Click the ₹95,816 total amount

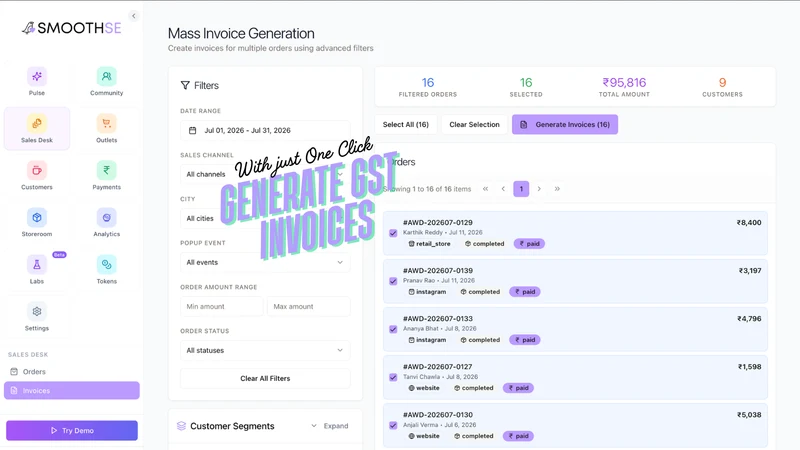624,83
